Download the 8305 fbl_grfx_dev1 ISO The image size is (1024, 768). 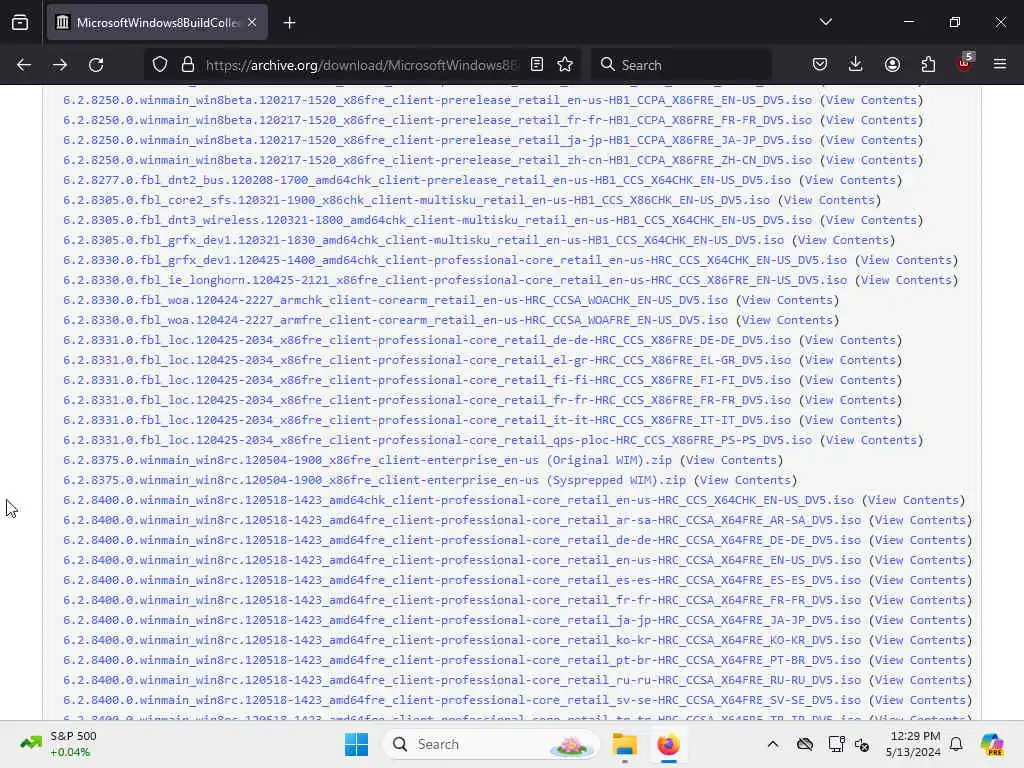pos(423,240)
